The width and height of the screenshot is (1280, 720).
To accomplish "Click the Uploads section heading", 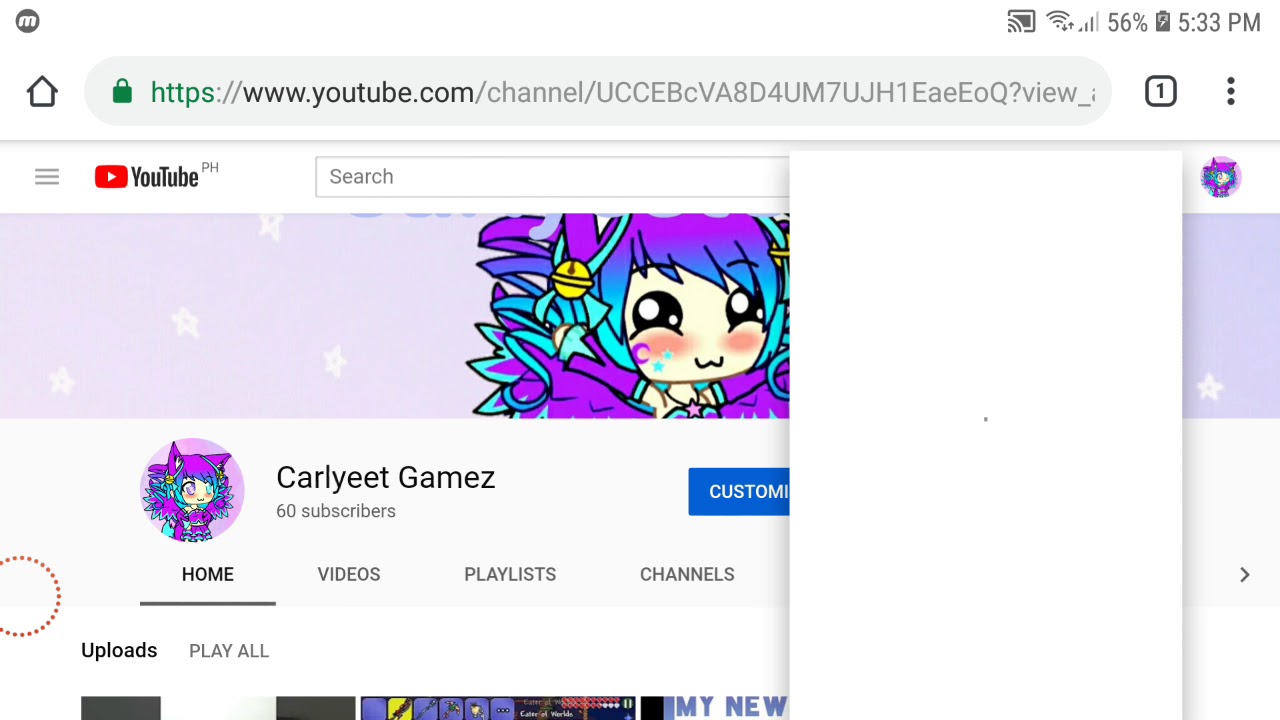I will (x=119, y=651).
